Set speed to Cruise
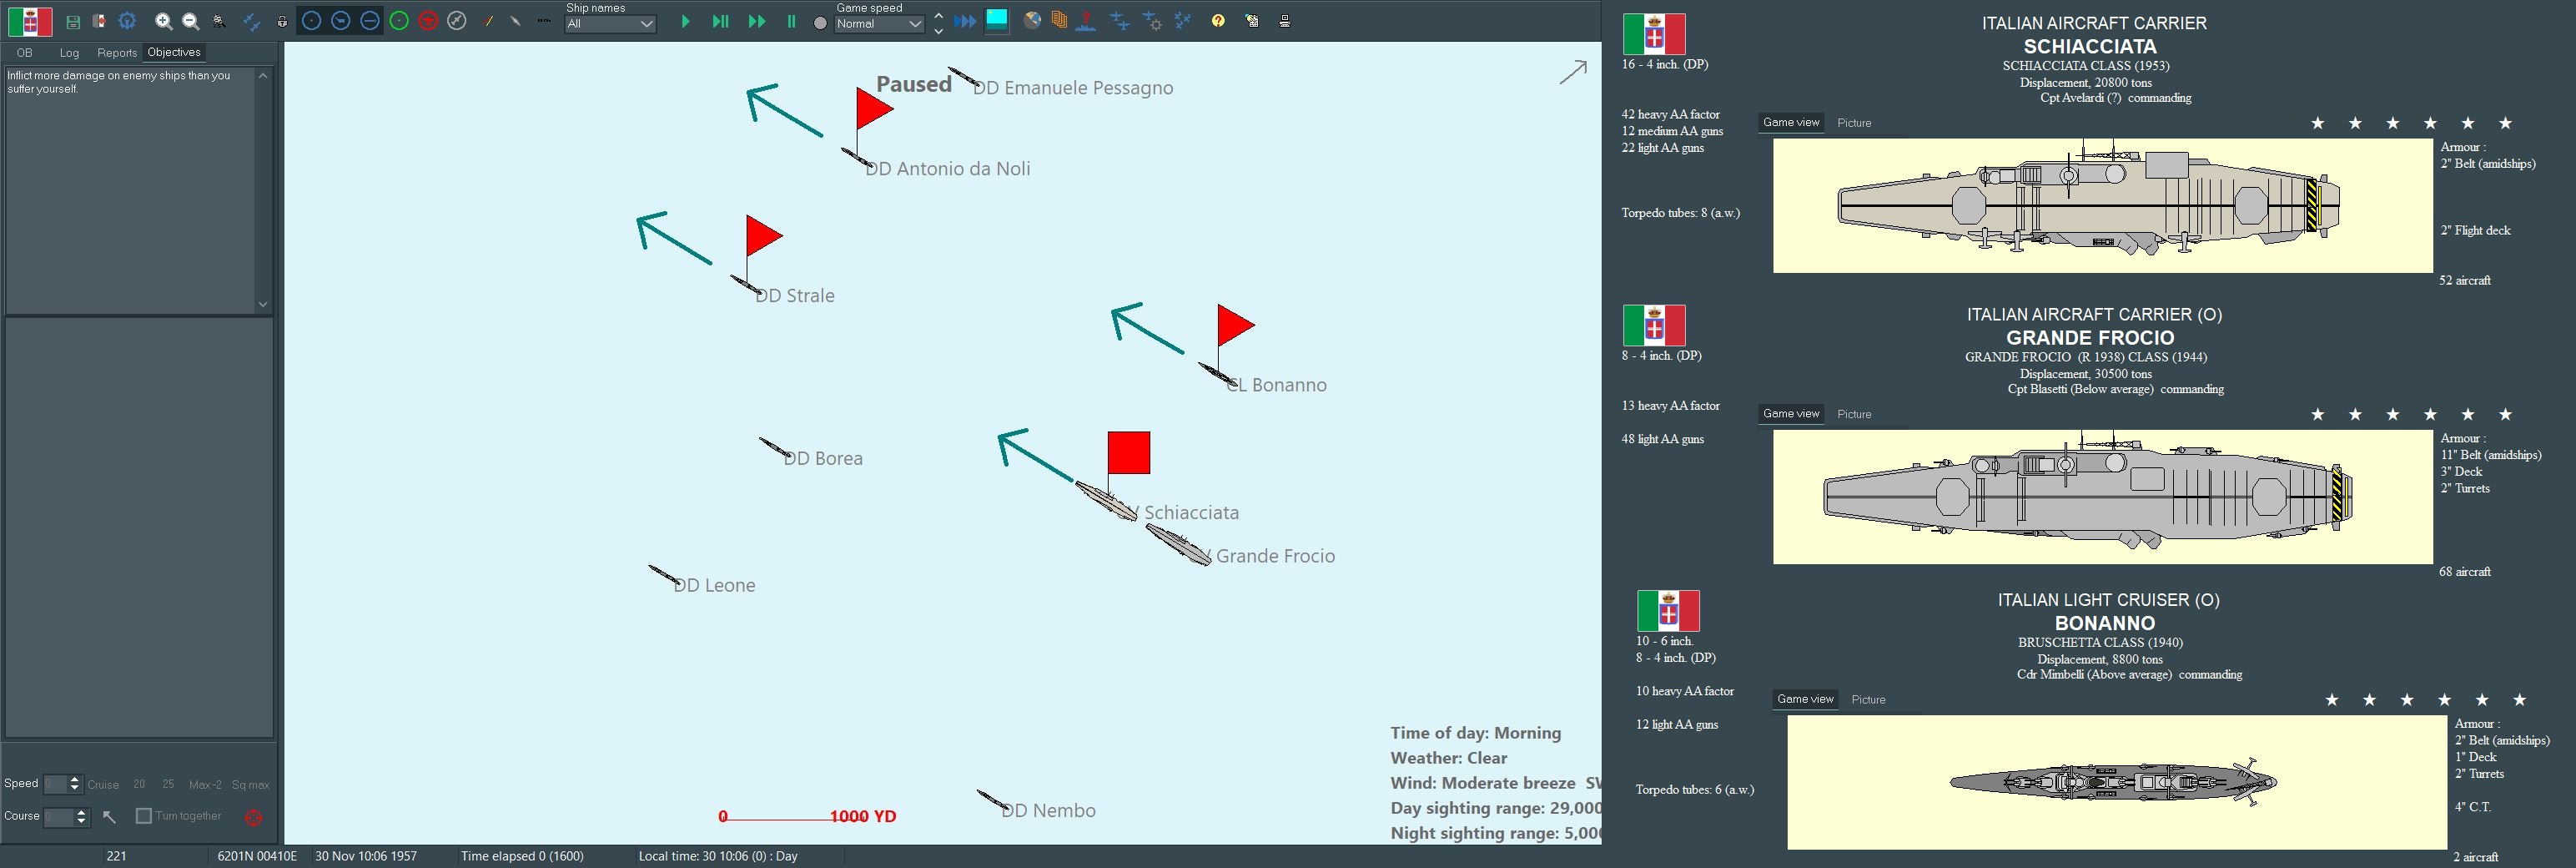This screenshot has width=2576, height=868. [103, 785]
